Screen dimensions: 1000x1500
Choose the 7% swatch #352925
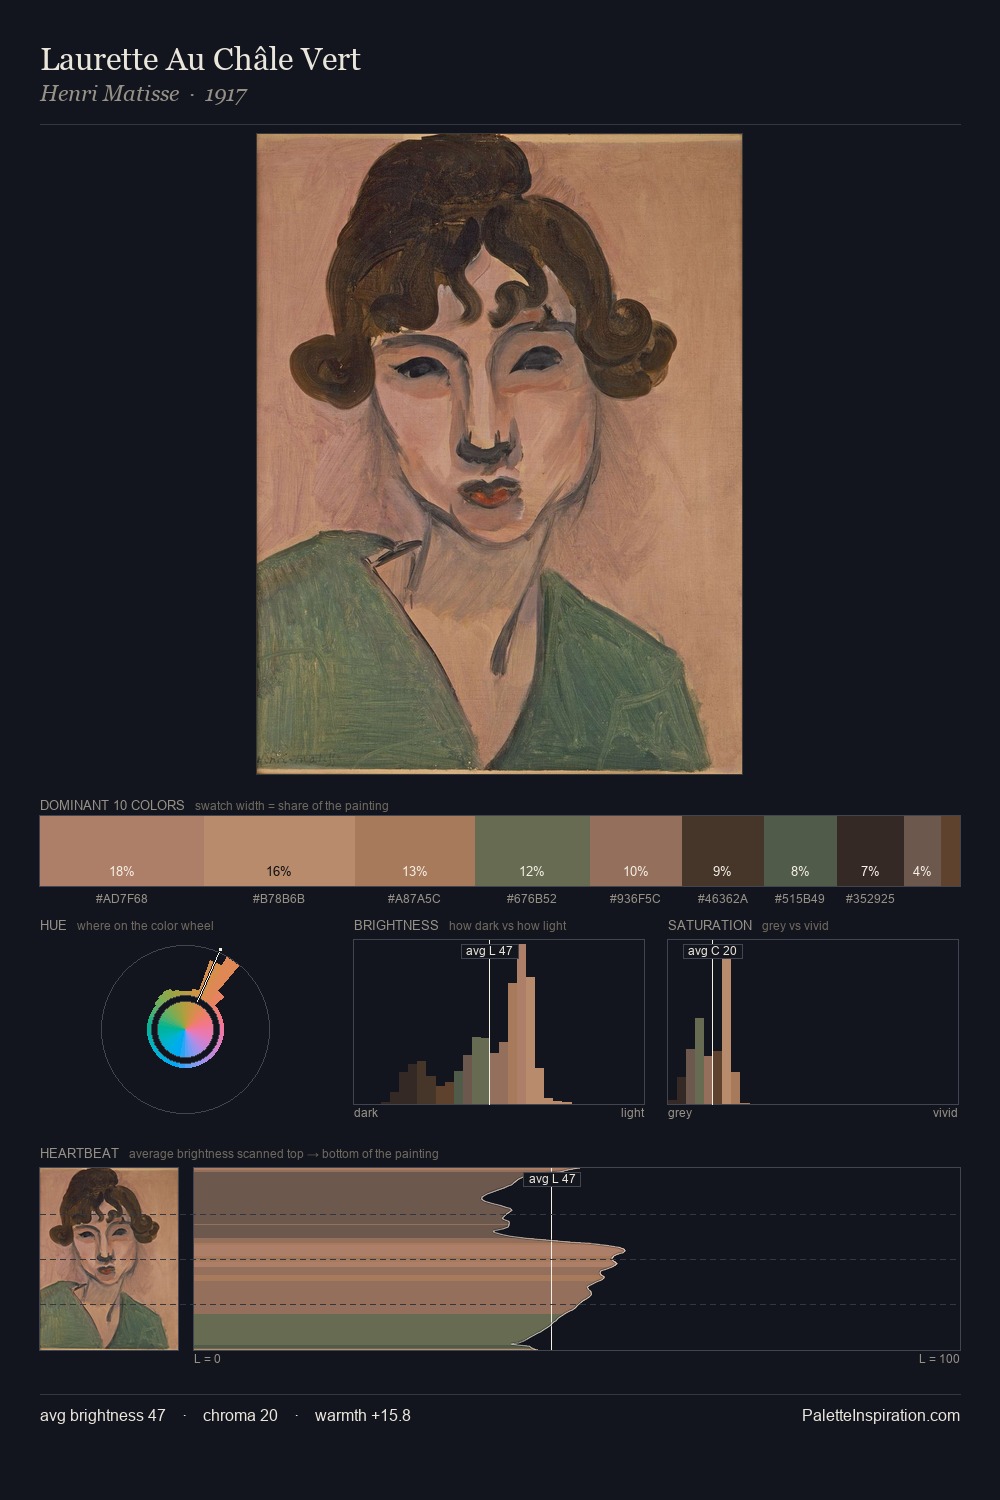tap(870, 851)
